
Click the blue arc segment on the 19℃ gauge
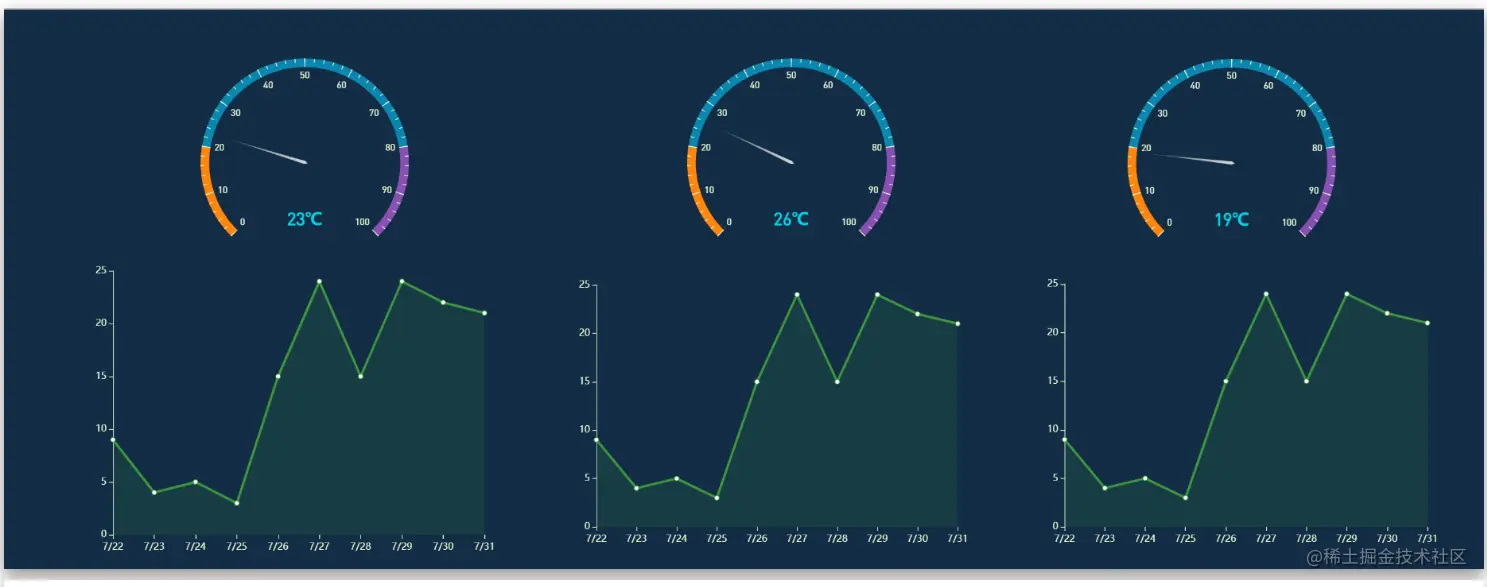1232,64
